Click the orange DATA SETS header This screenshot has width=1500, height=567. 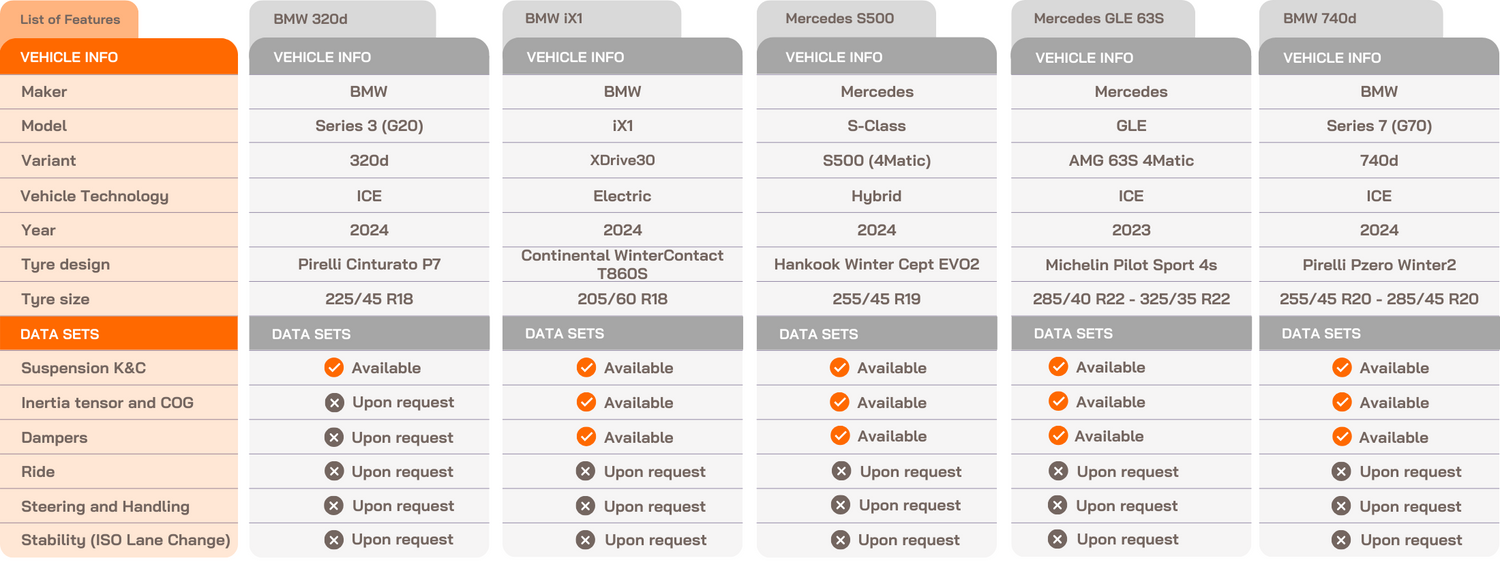coord(118,334)
